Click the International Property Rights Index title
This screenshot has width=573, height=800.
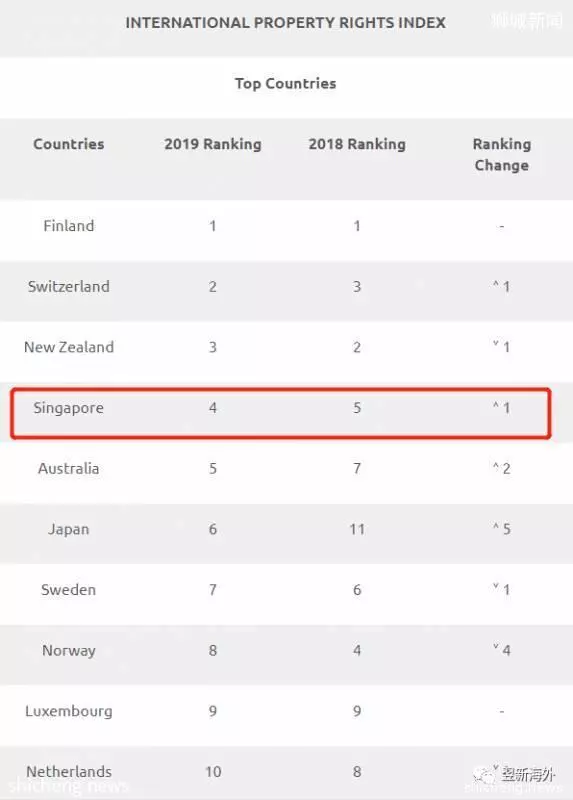pyautogui.click(x=286, y=23)
